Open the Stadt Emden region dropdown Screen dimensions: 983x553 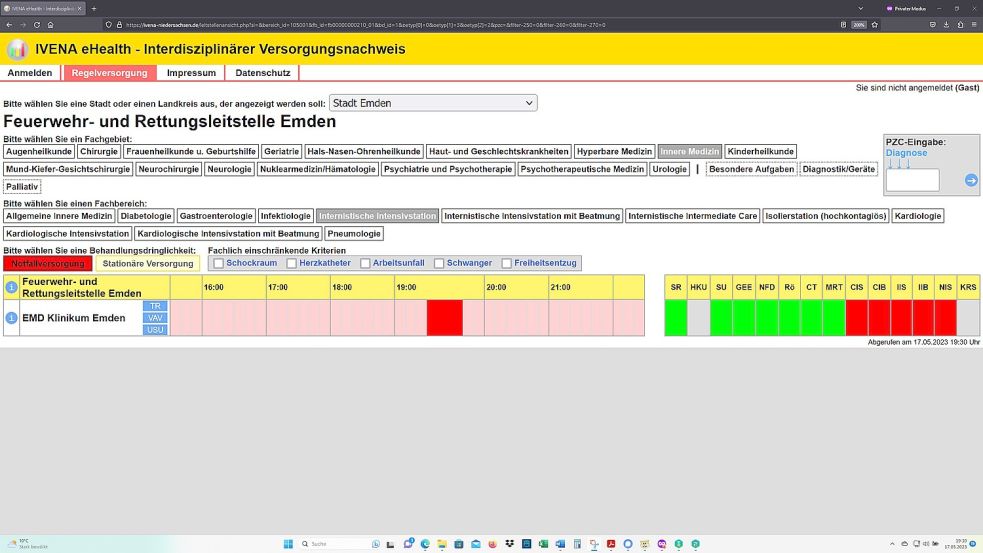click(x=433, y=103)
